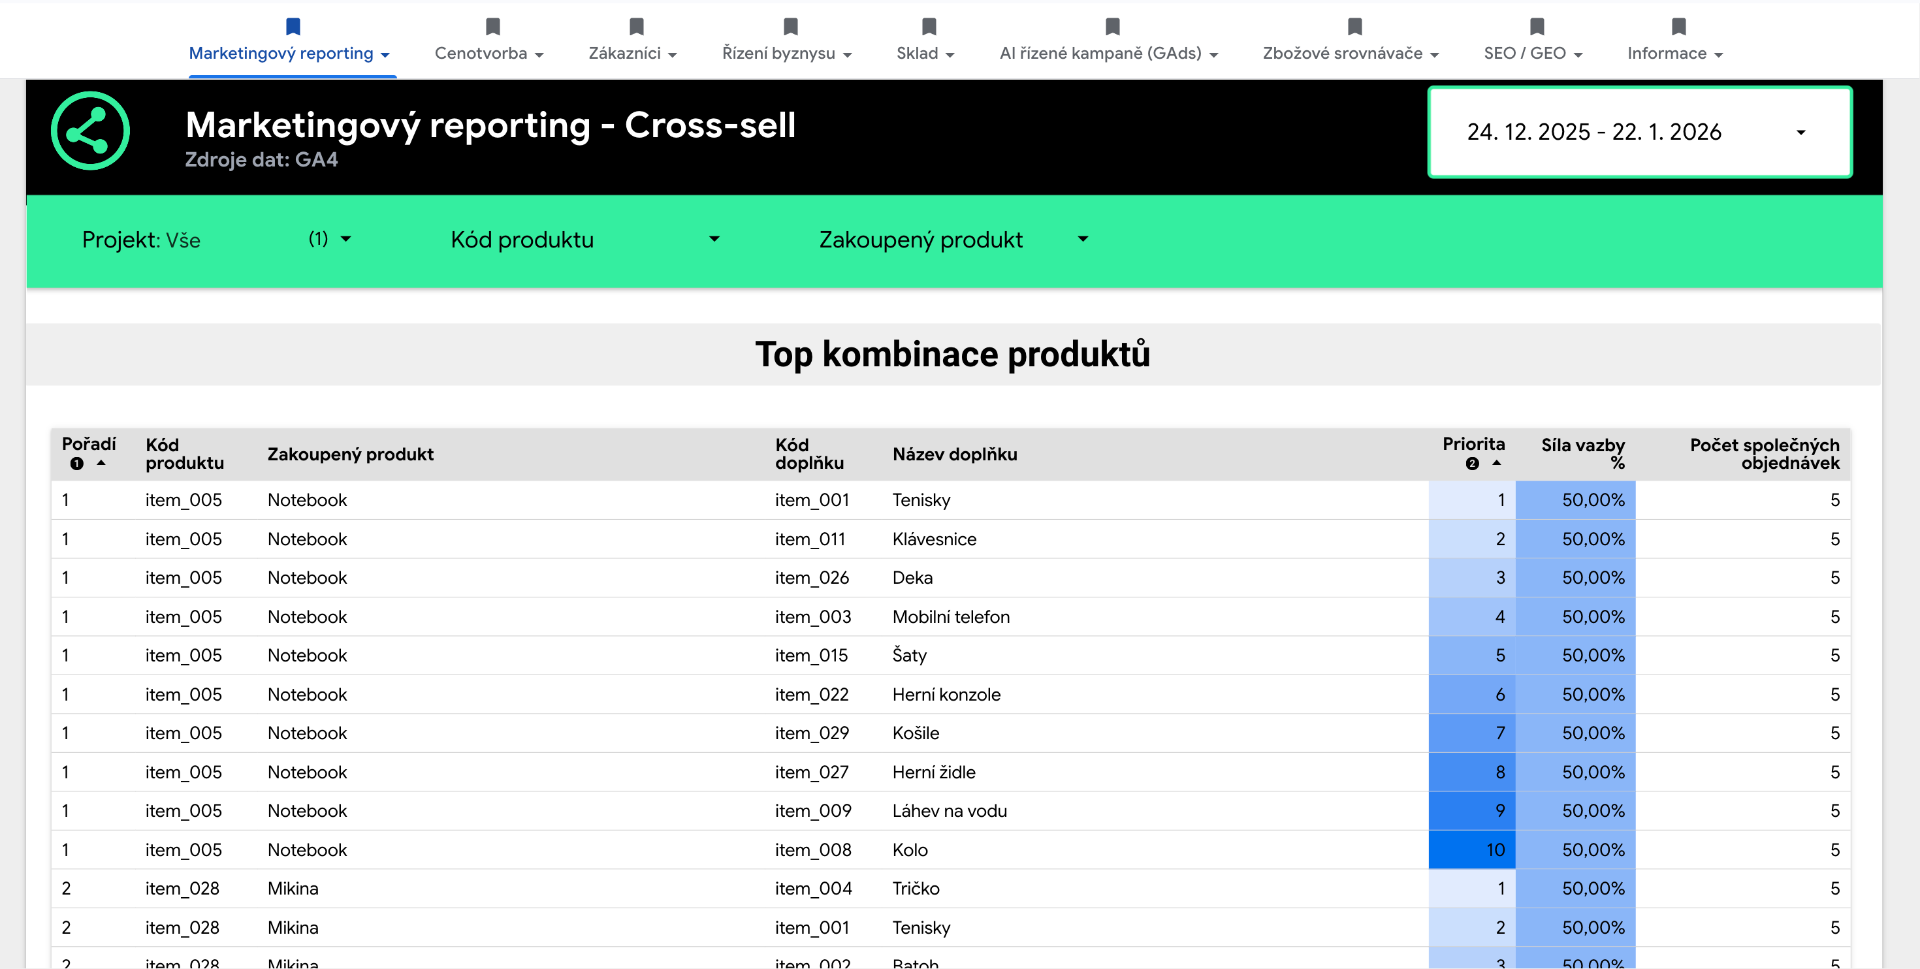Sort by Kód produktu column header
Screen dimensions: 1920x969
point(185,454)
